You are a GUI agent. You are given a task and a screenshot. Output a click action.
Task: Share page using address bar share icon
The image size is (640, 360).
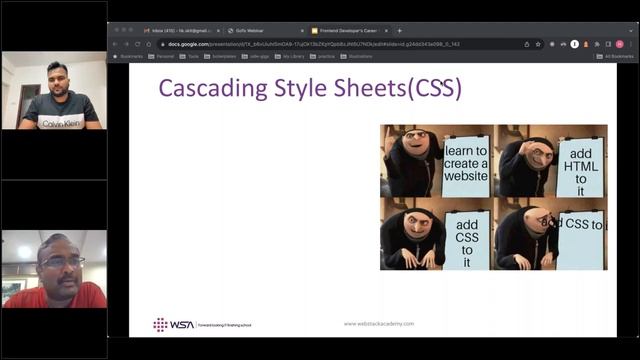click(527, 44)
